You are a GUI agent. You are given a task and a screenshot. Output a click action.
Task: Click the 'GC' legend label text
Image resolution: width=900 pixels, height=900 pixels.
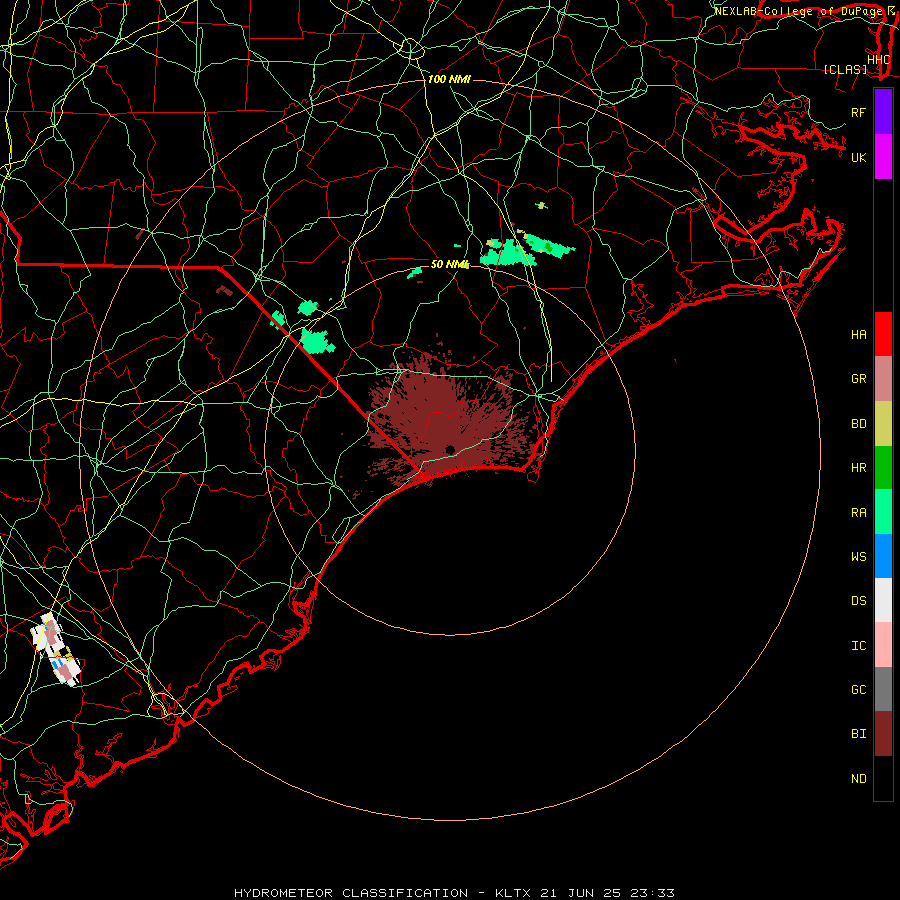[859, 690]
